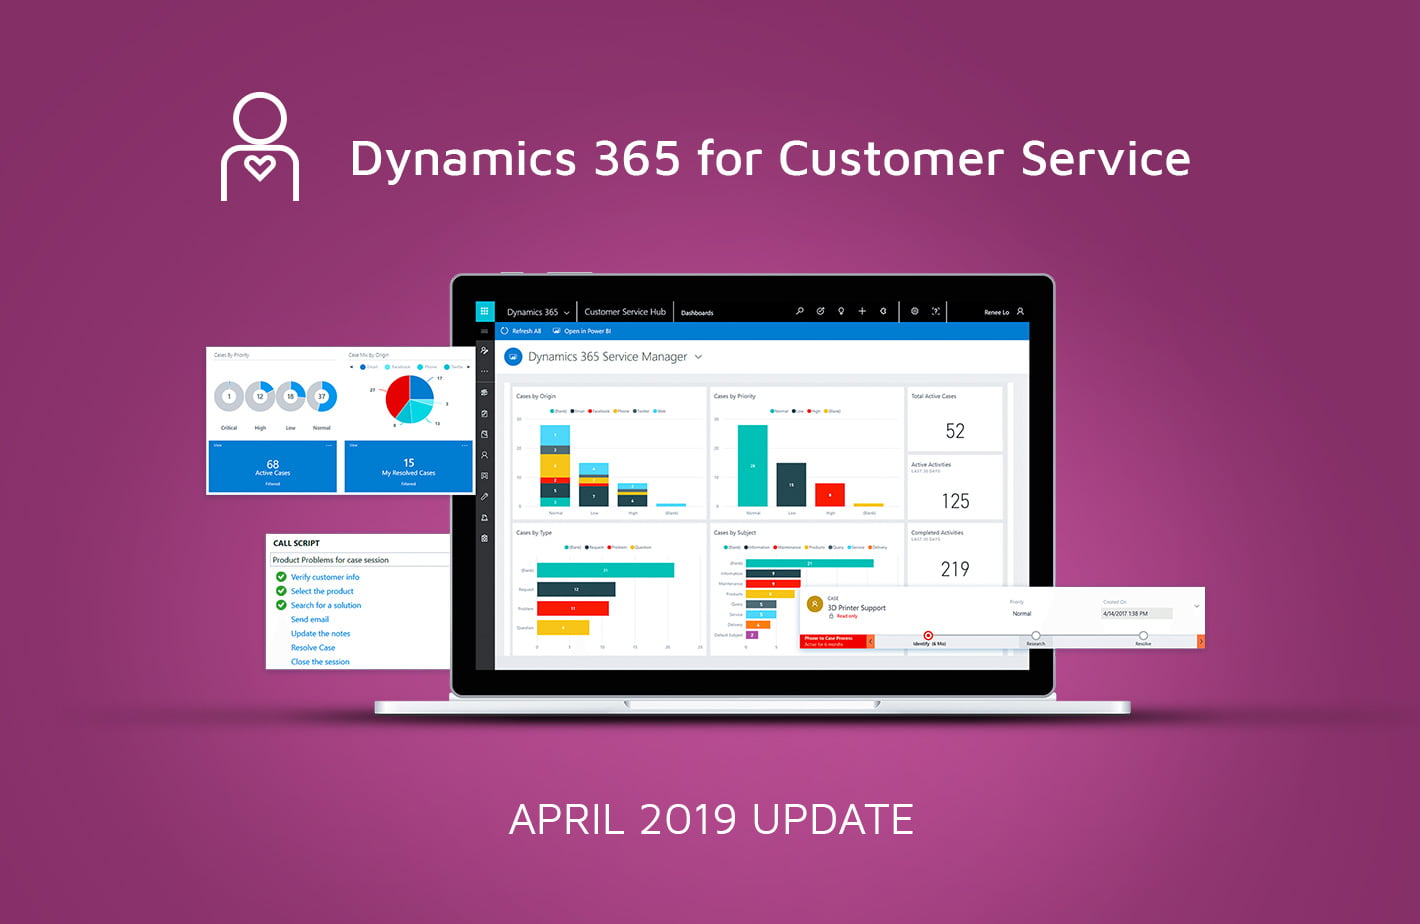Click the ellipsis on My Resolved Cases tile

click(464, 446)
